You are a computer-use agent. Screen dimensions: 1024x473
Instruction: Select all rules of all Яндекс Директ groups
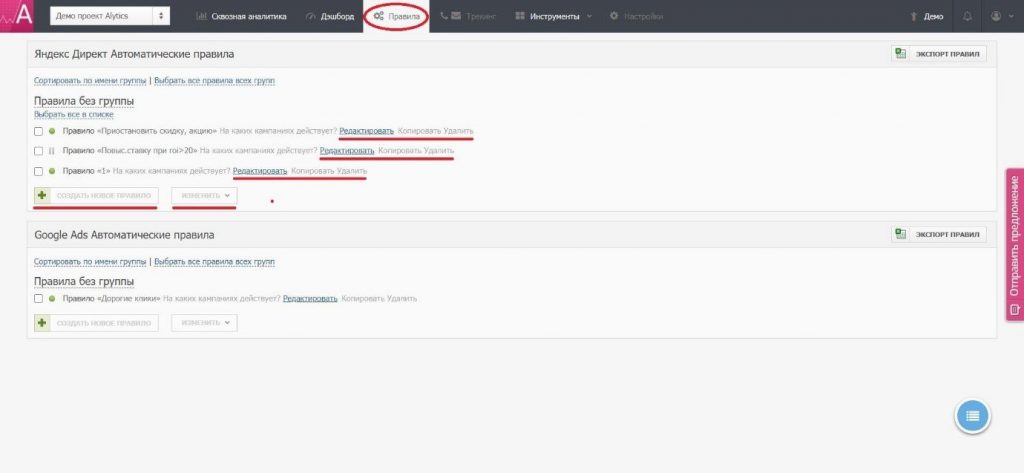point(214,80)
